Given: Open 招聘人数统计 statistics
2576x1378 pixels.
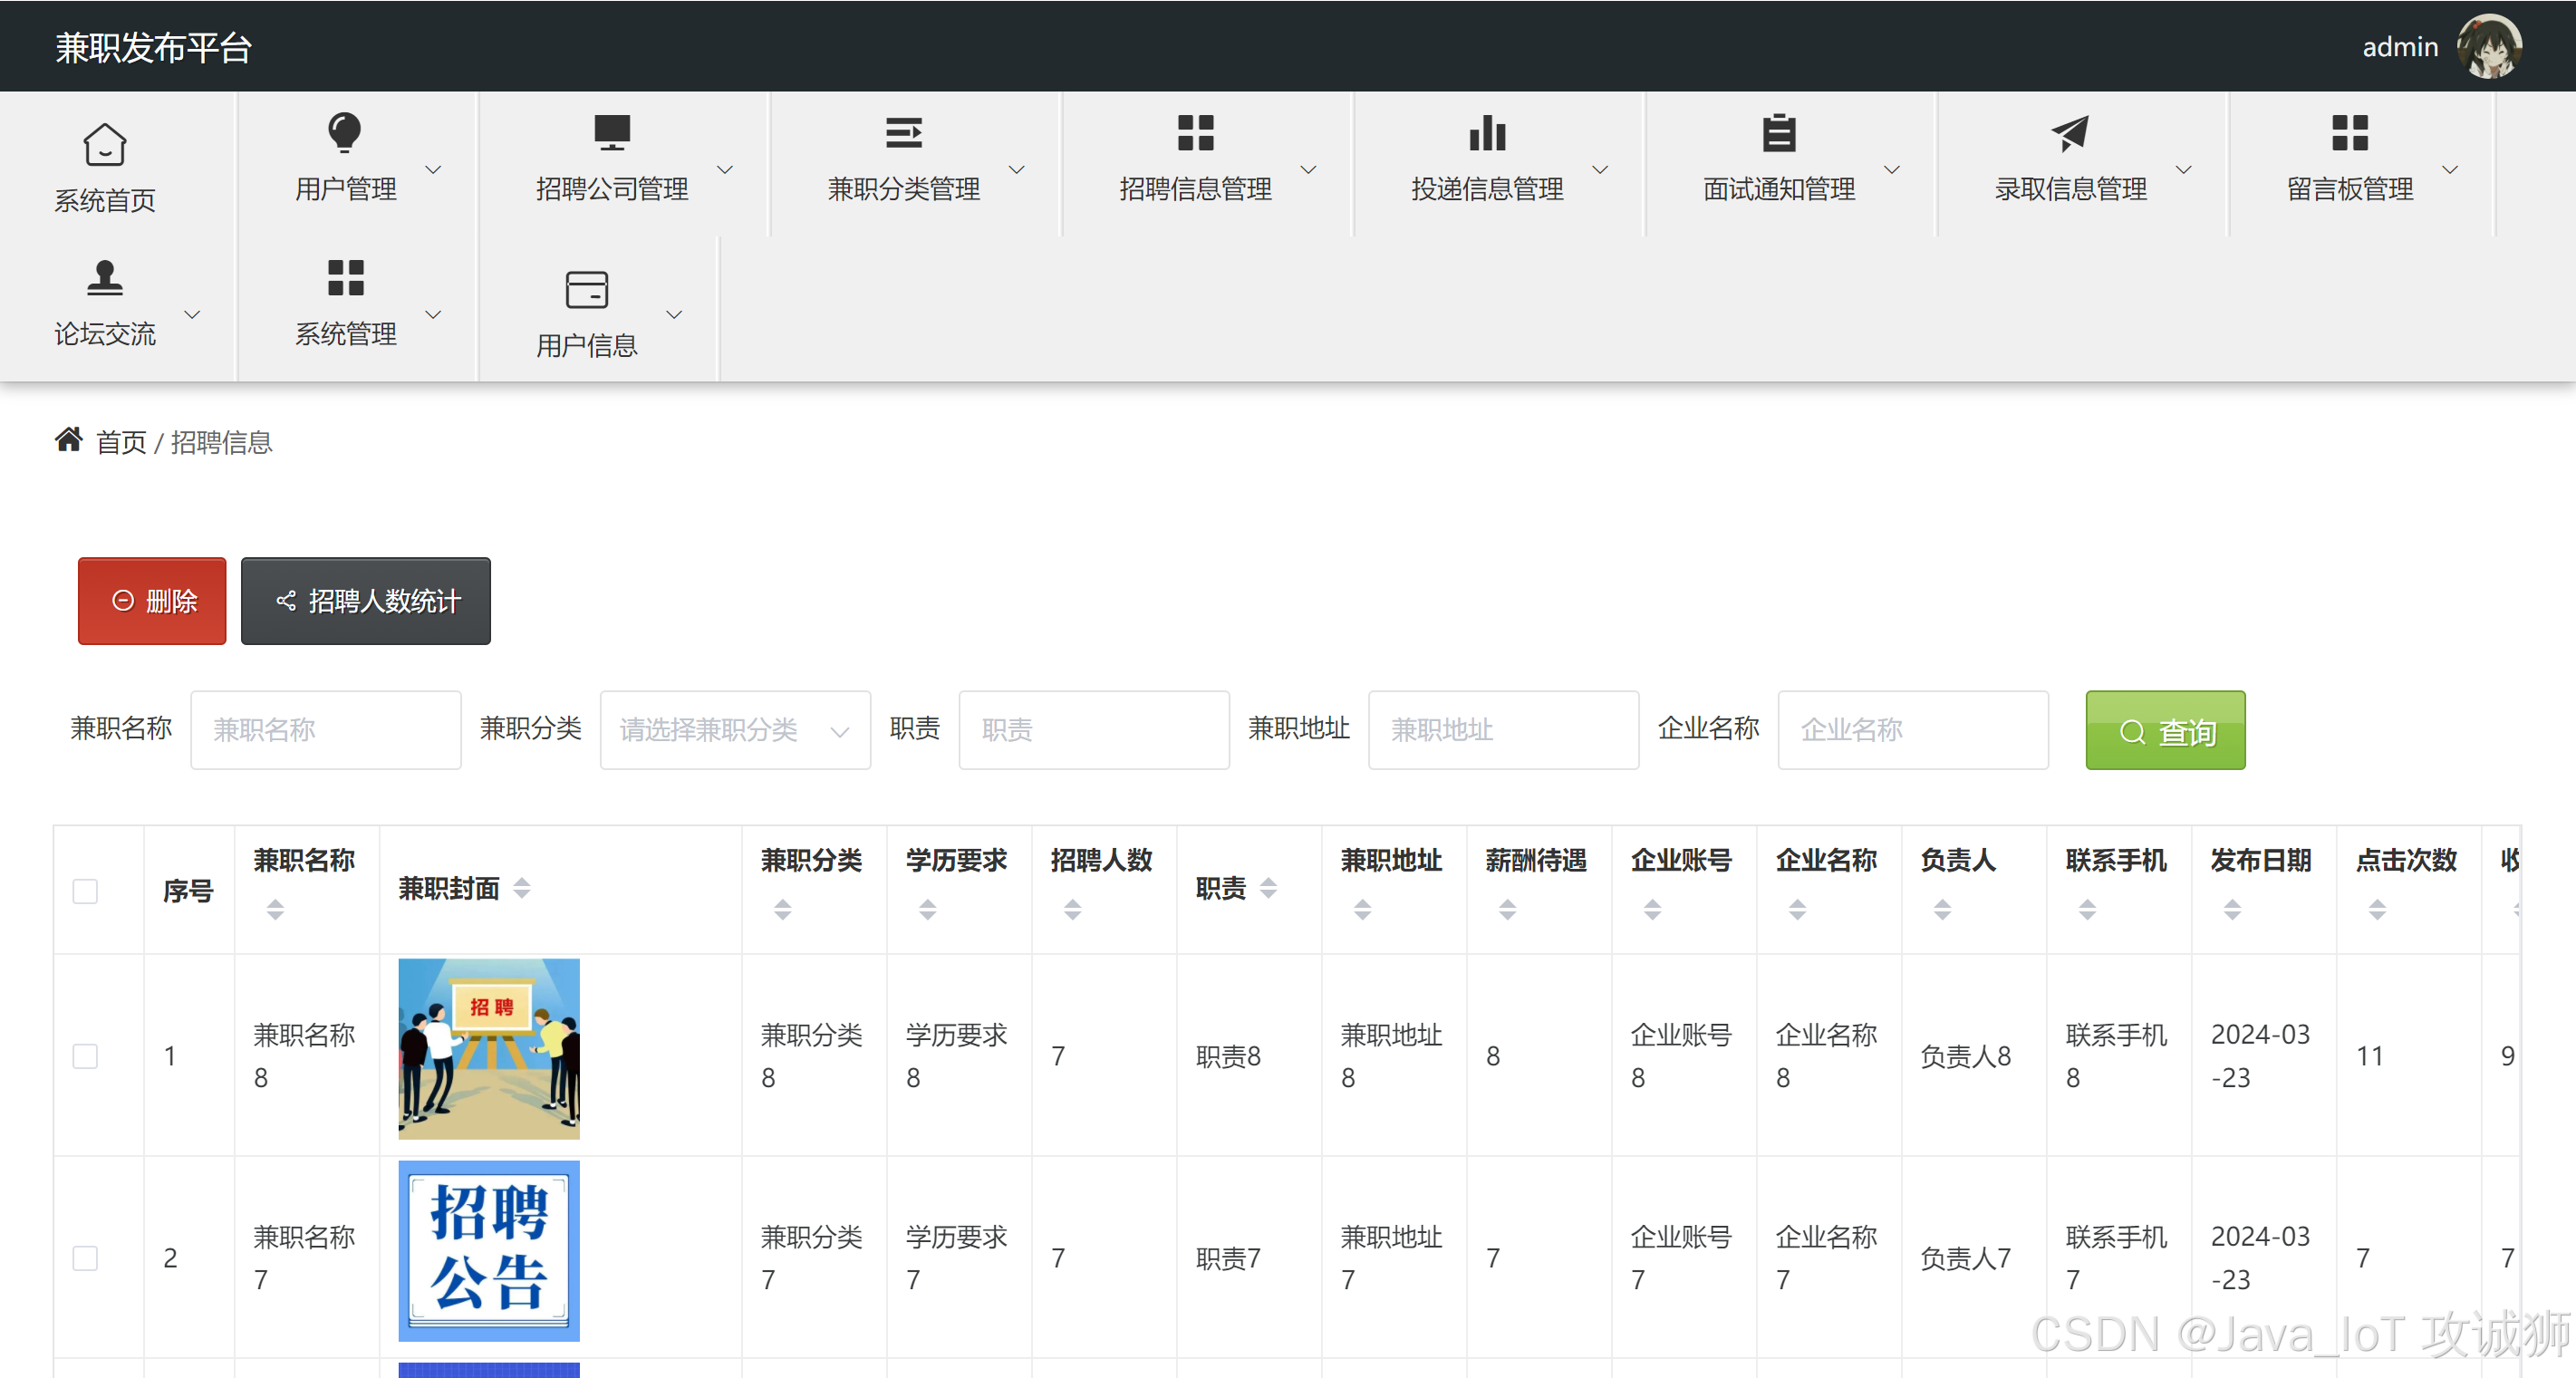Looking at the screenshot, I should 366,601.
